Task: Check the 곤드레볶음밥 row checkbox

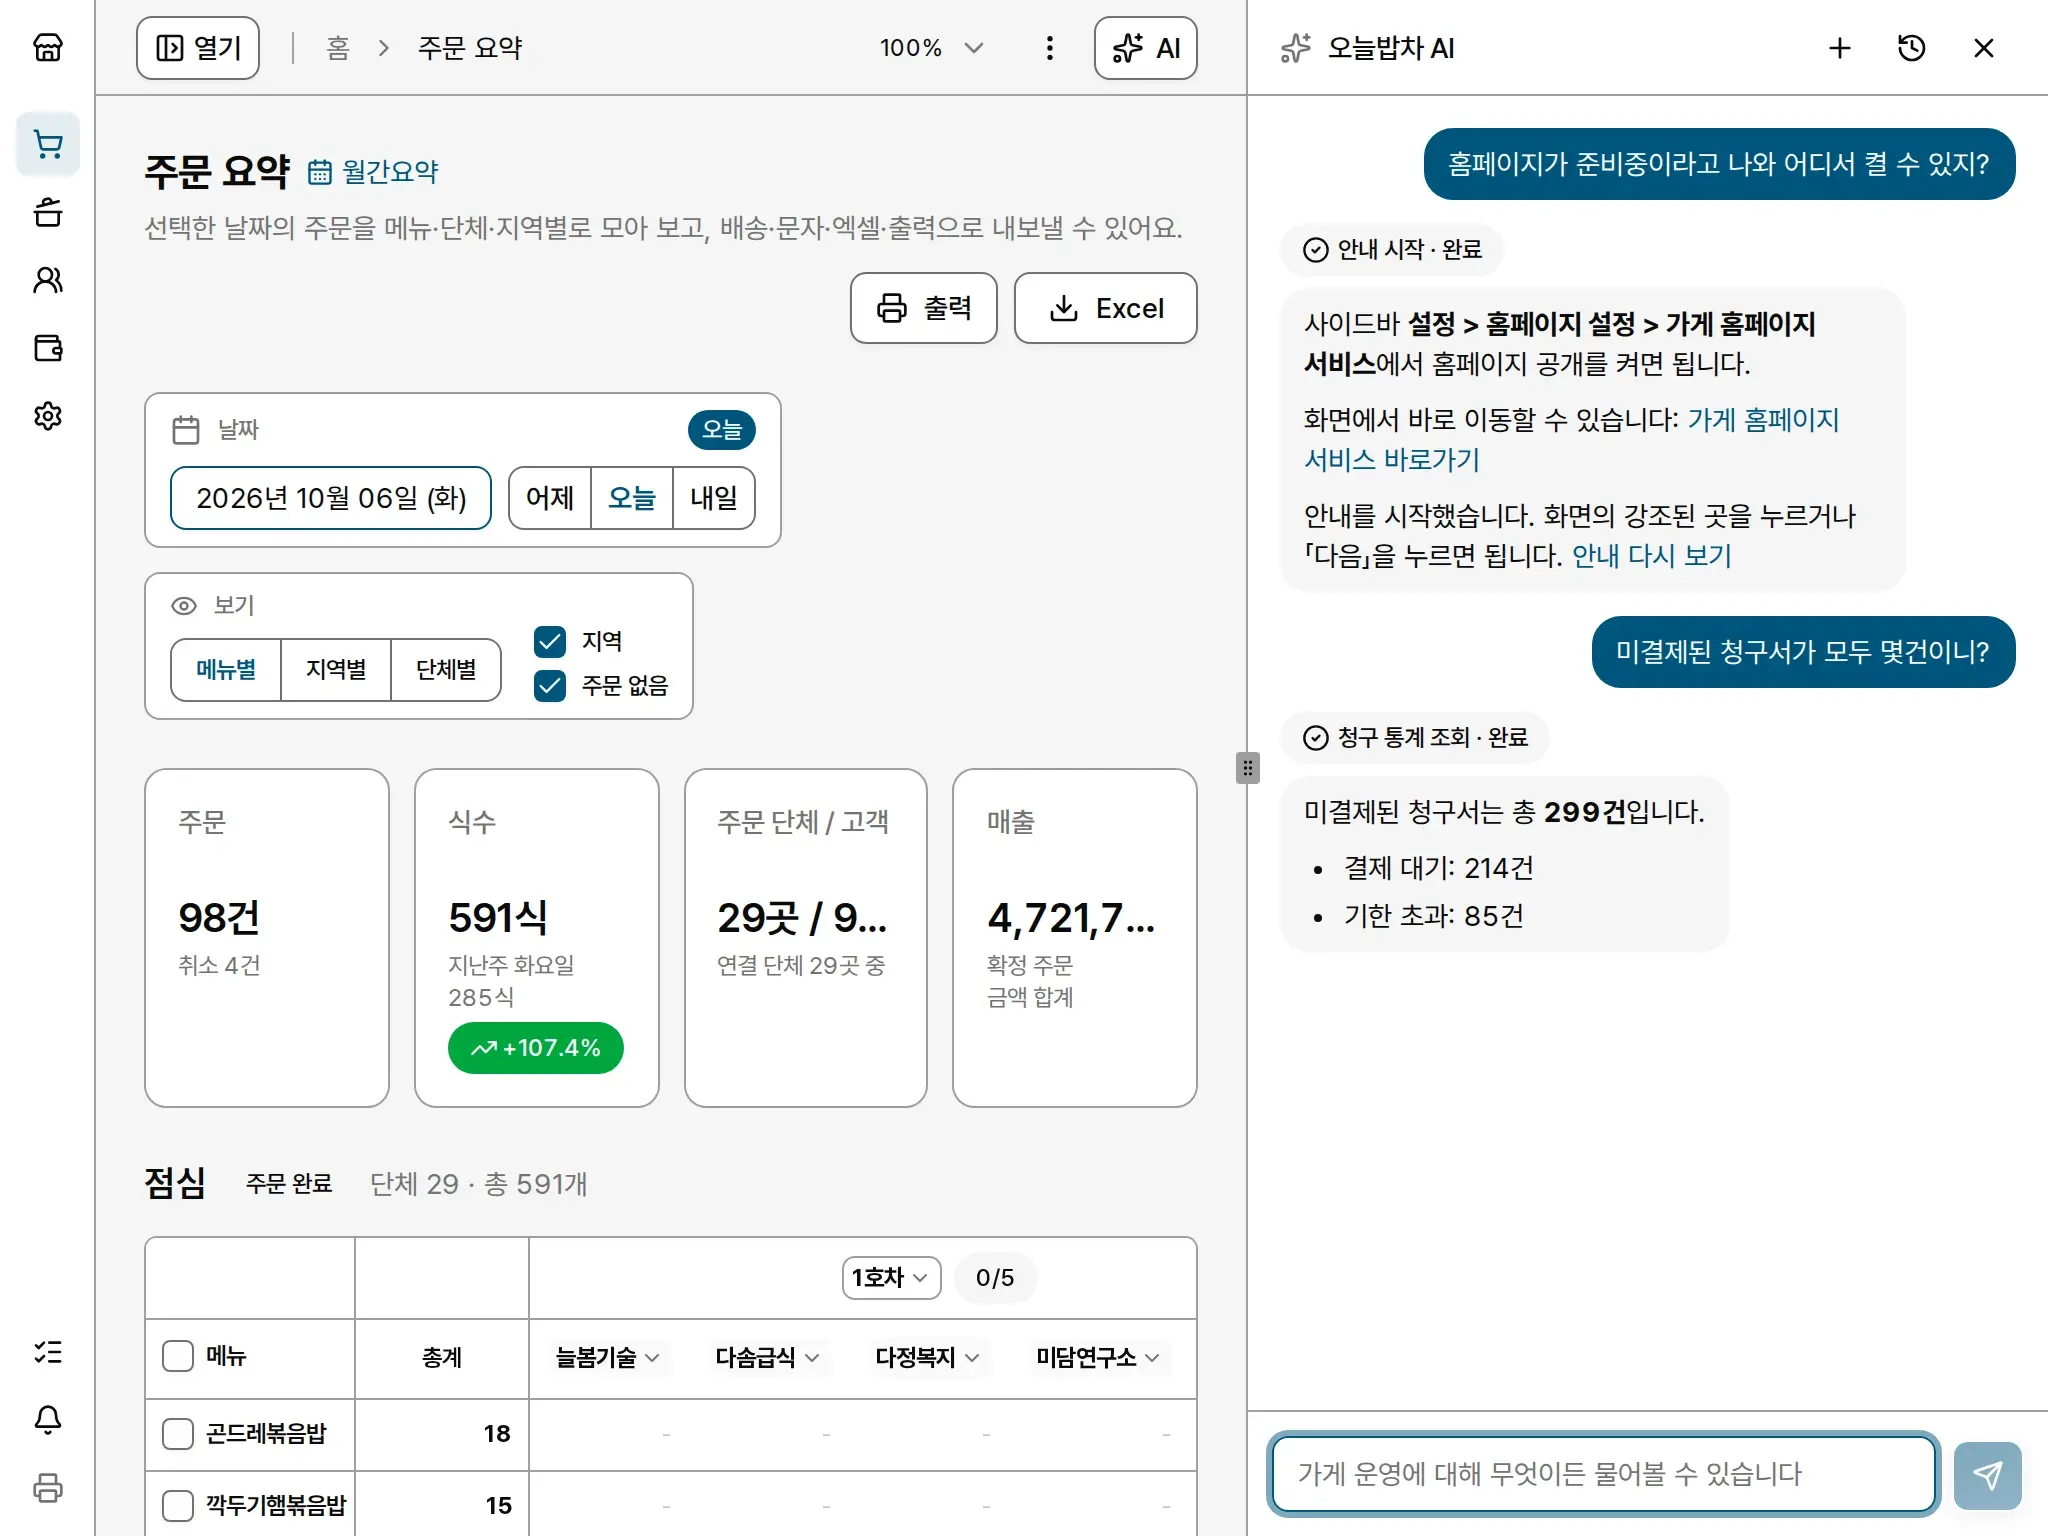Action: 178,1434
